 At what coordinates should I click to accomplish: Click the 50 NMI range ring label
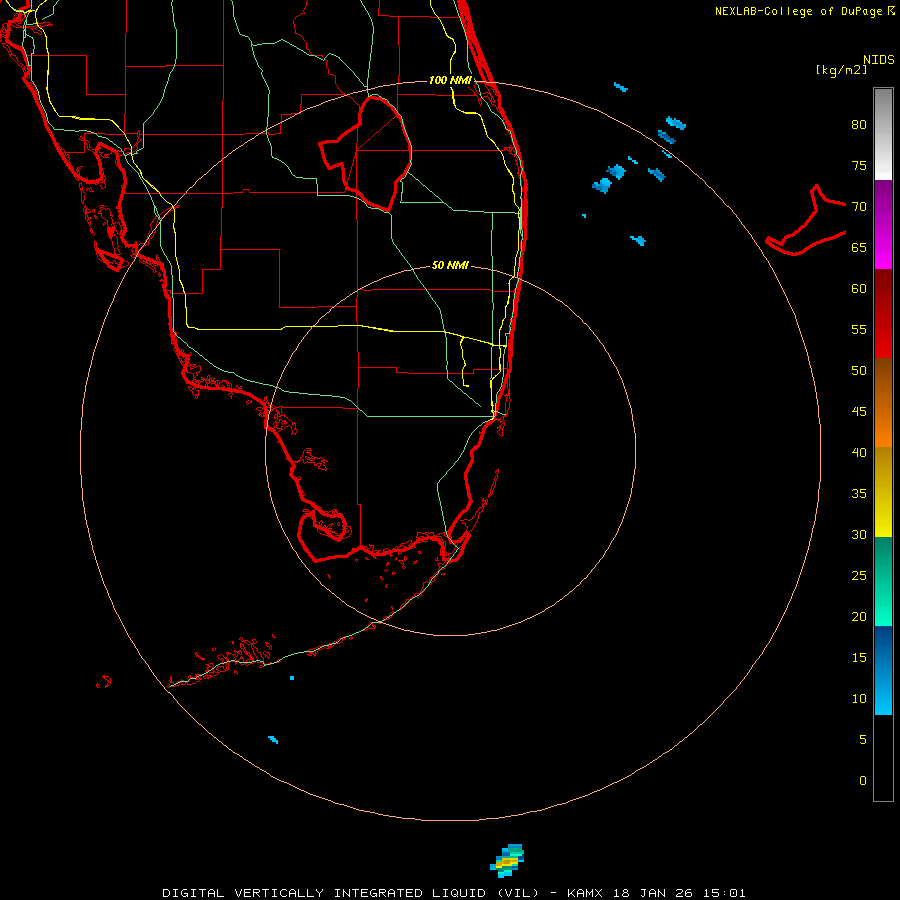[450, 265]
